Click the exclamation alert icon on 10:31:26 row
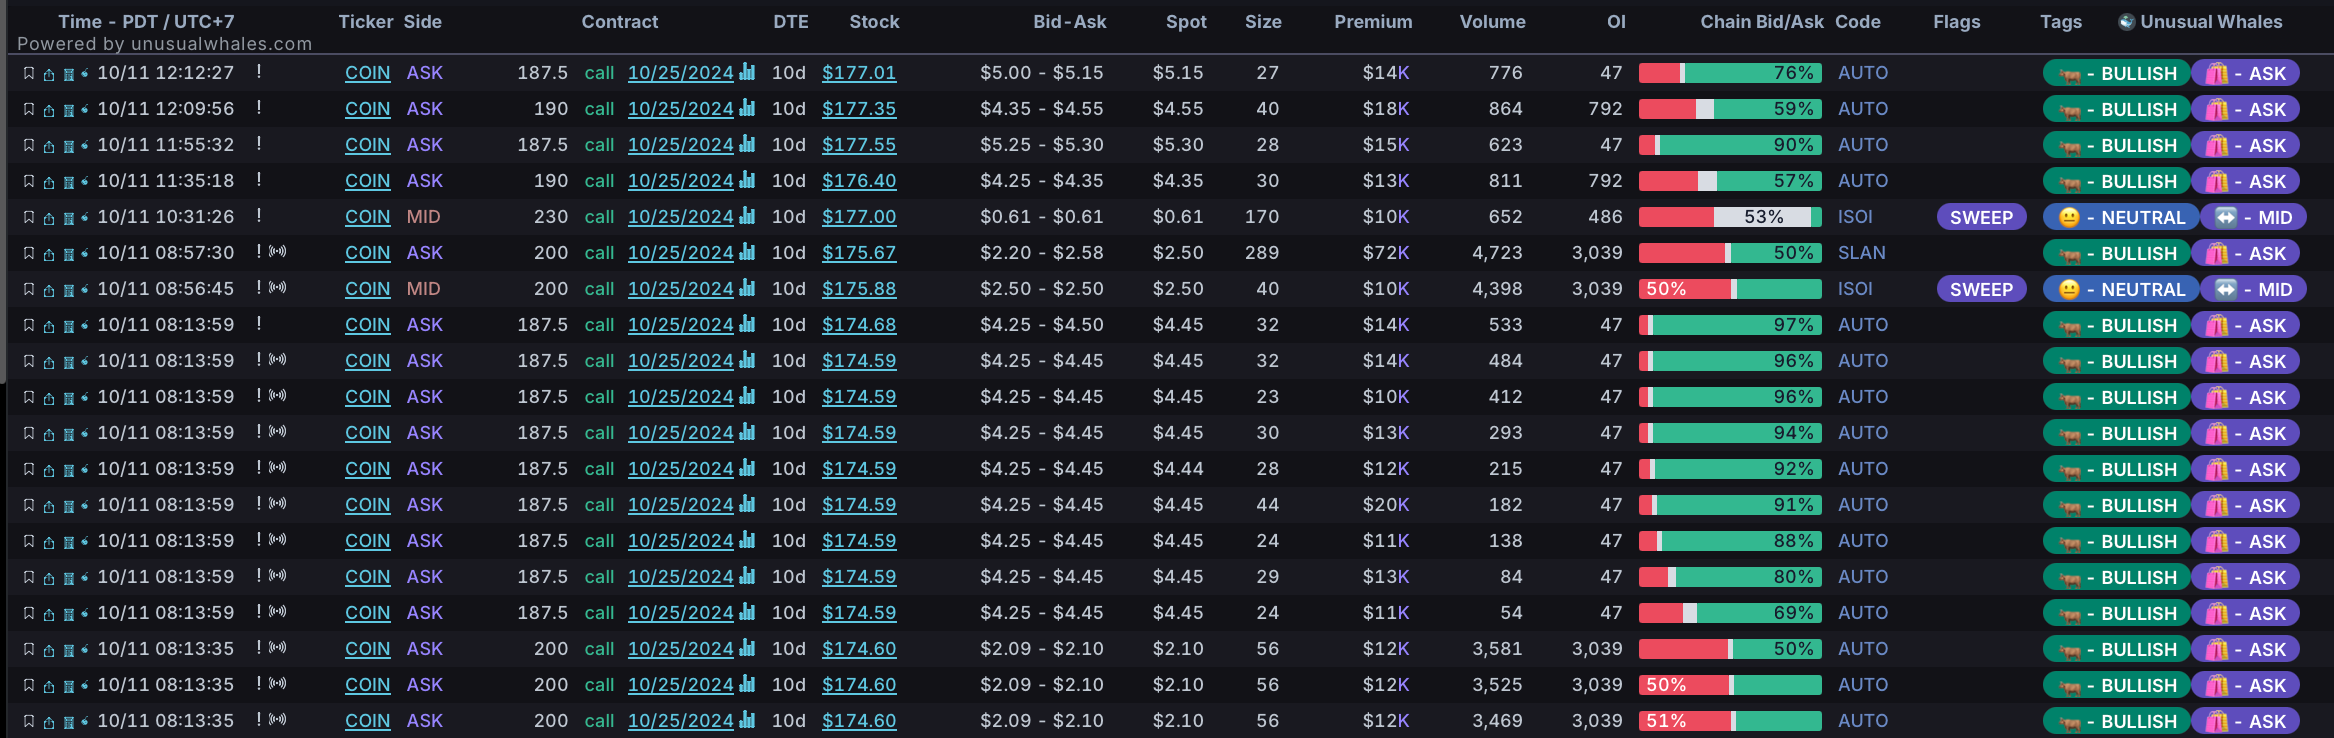 (x=259, y=216)
